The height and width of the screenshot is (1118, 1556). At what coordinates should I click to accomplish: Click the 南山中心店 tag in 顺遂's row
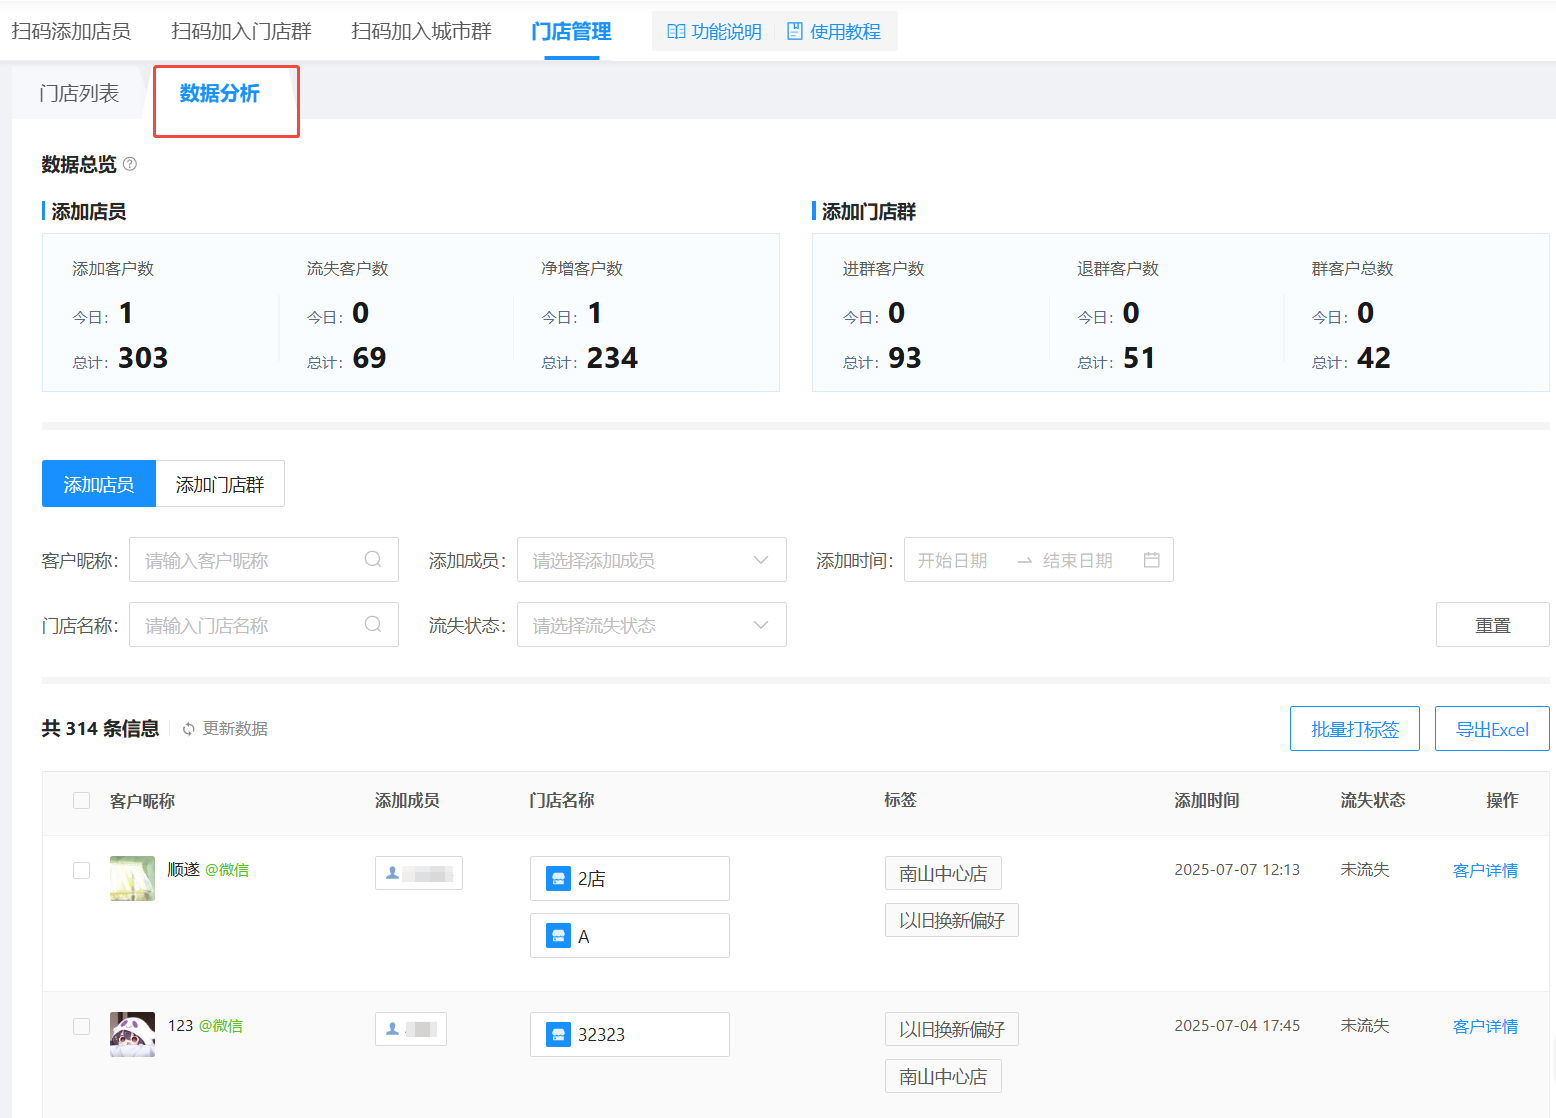click(x=943, y=873)
